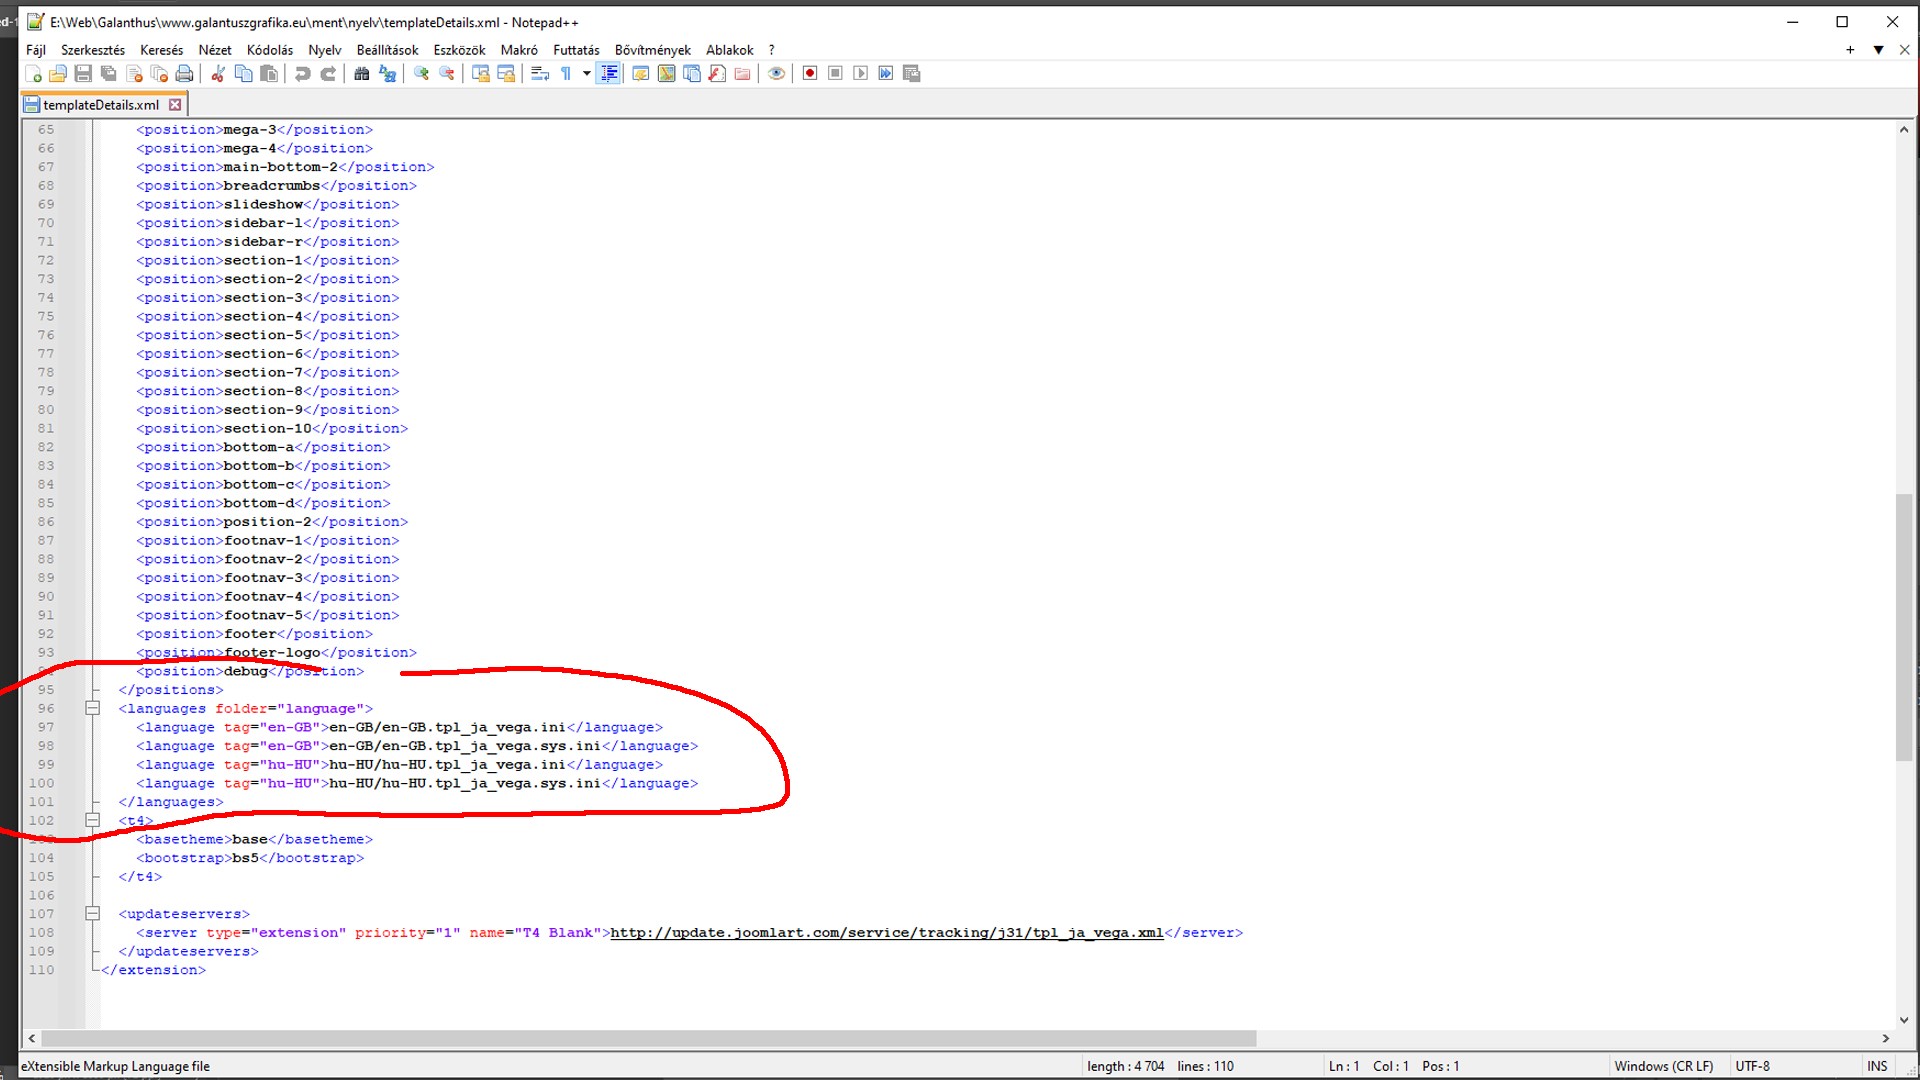Collapse the t4 element fold marker
This screenshot has height=1080, width=1920.
[92, 820]
